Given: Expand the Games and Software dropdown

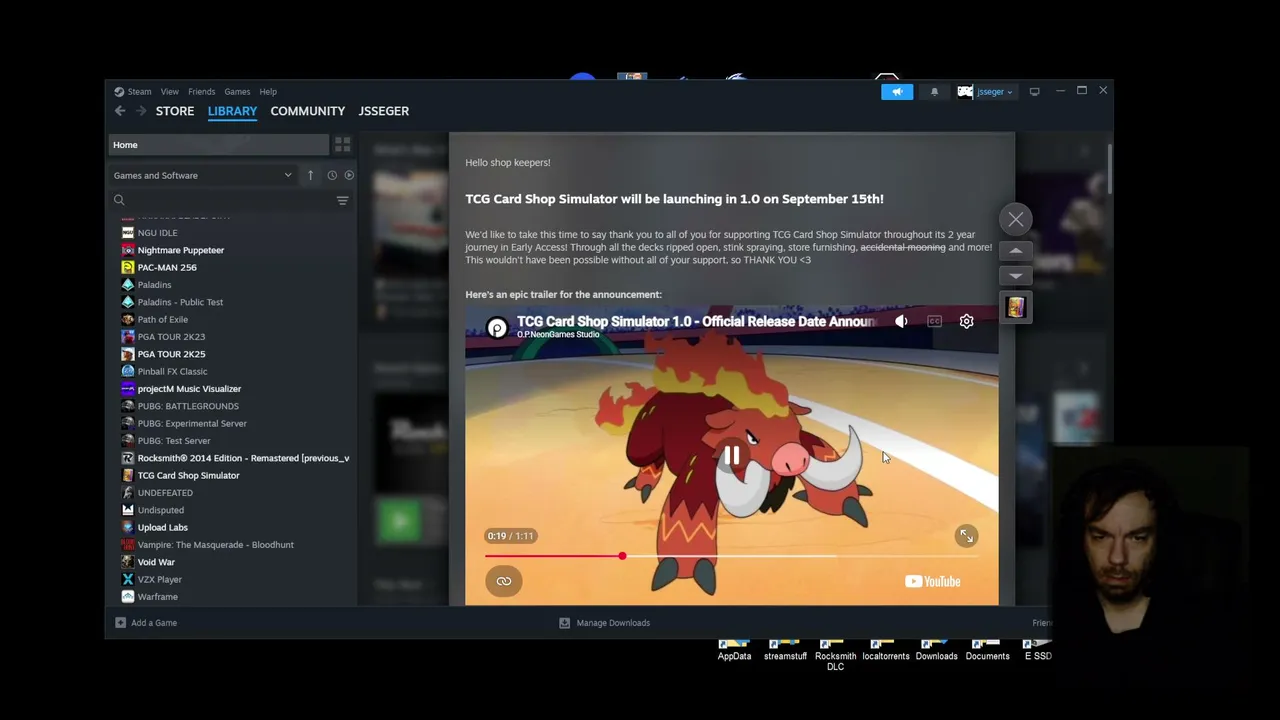Looking at the screenshot, I should point(203,175).
